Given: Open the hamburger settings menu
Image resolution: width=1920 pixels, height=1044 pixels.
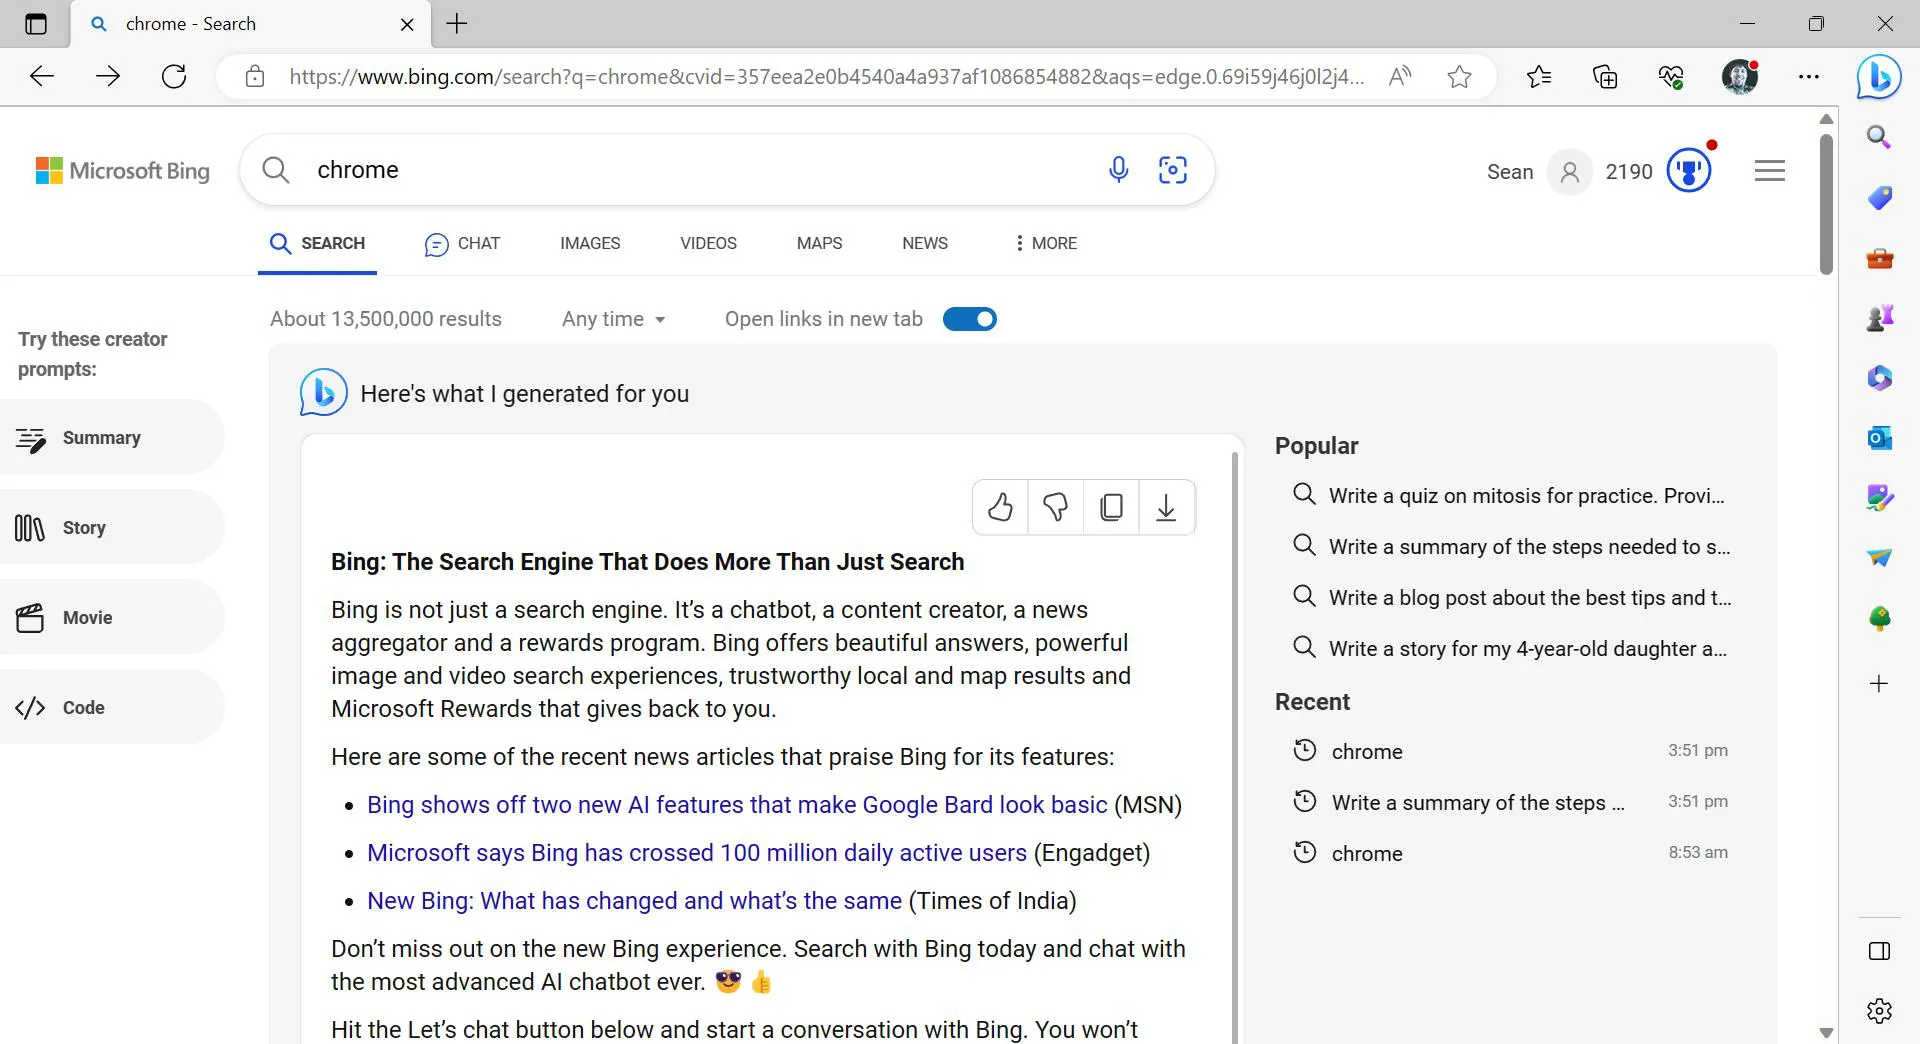Looking at the screenshot, I should (1769, 171).
